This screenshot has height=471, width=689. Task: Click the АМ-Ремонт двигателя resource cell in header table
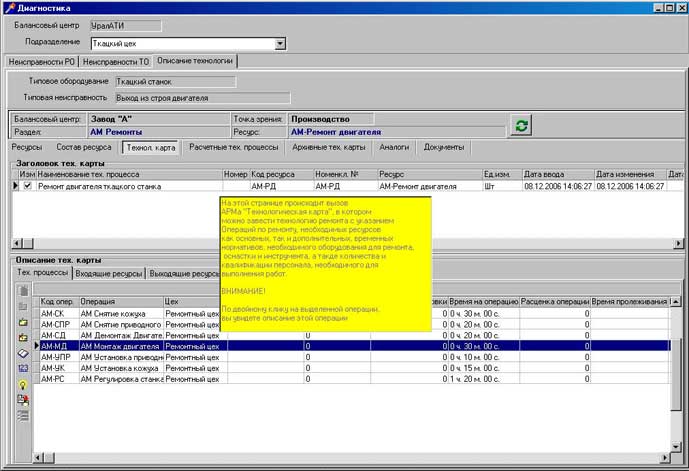pos(430,186)
